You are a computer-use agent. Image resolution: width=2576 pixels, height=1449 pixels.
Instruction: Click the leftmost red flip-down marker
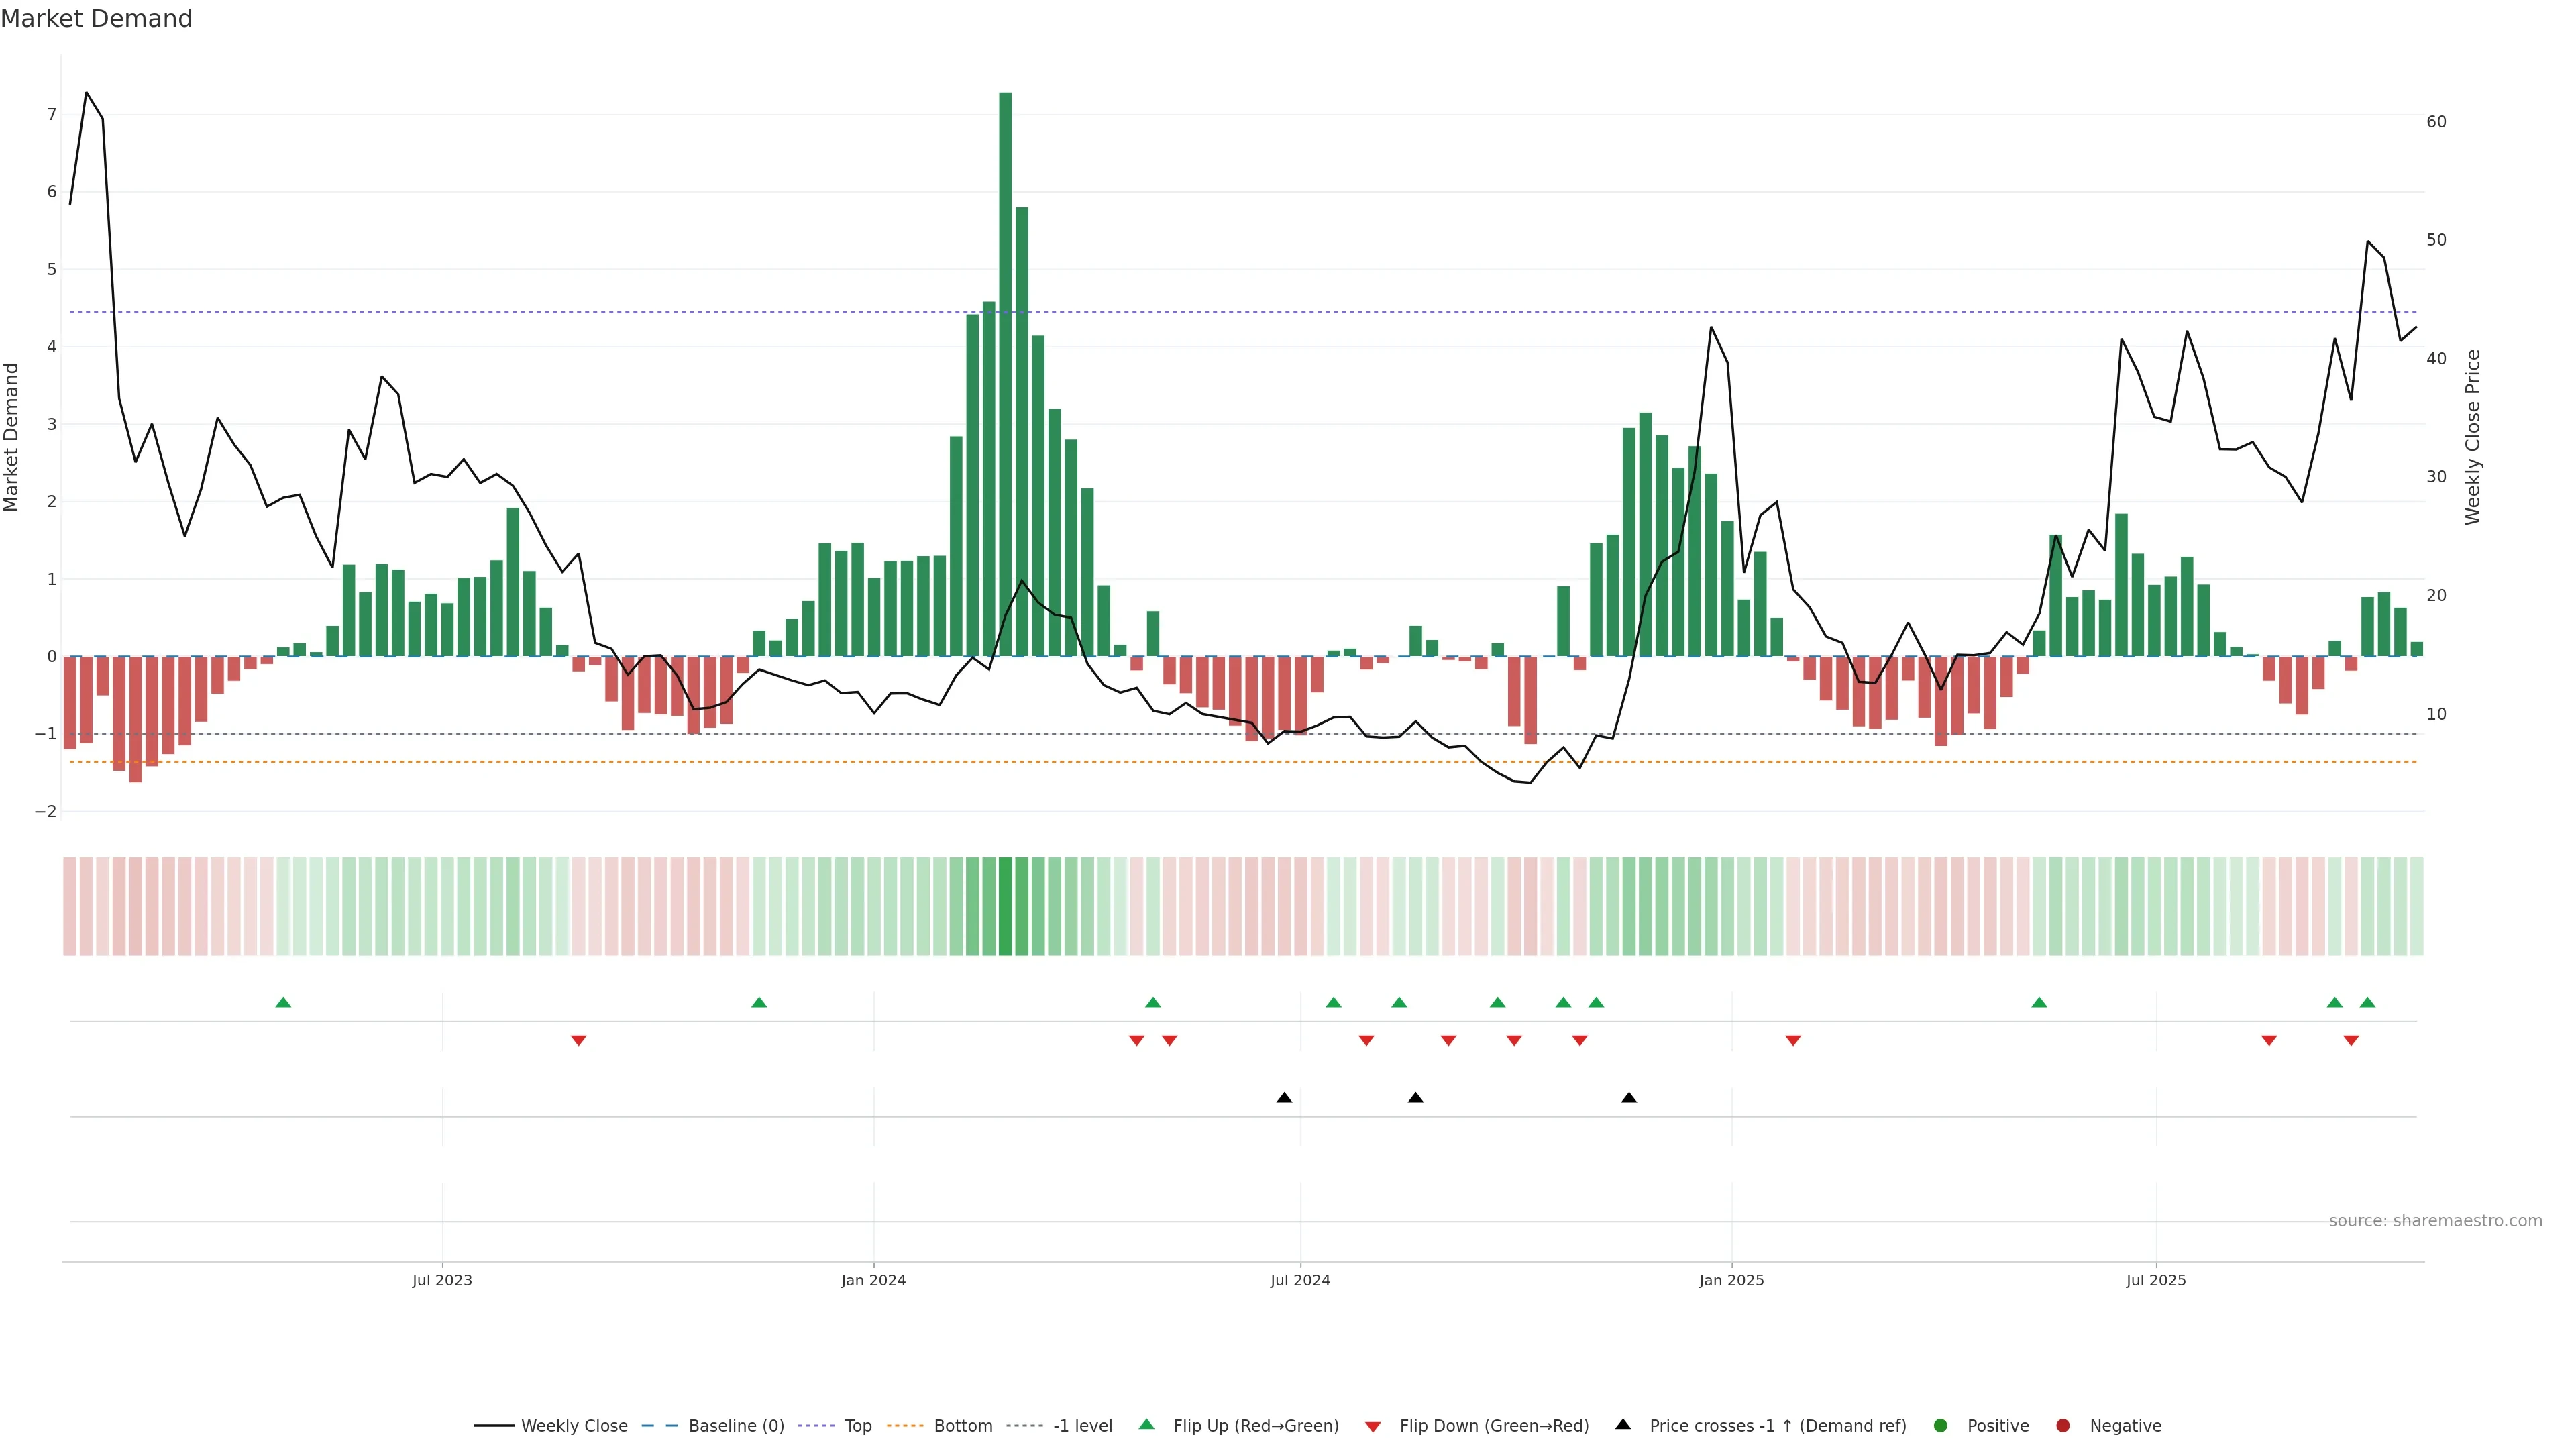578,1041
